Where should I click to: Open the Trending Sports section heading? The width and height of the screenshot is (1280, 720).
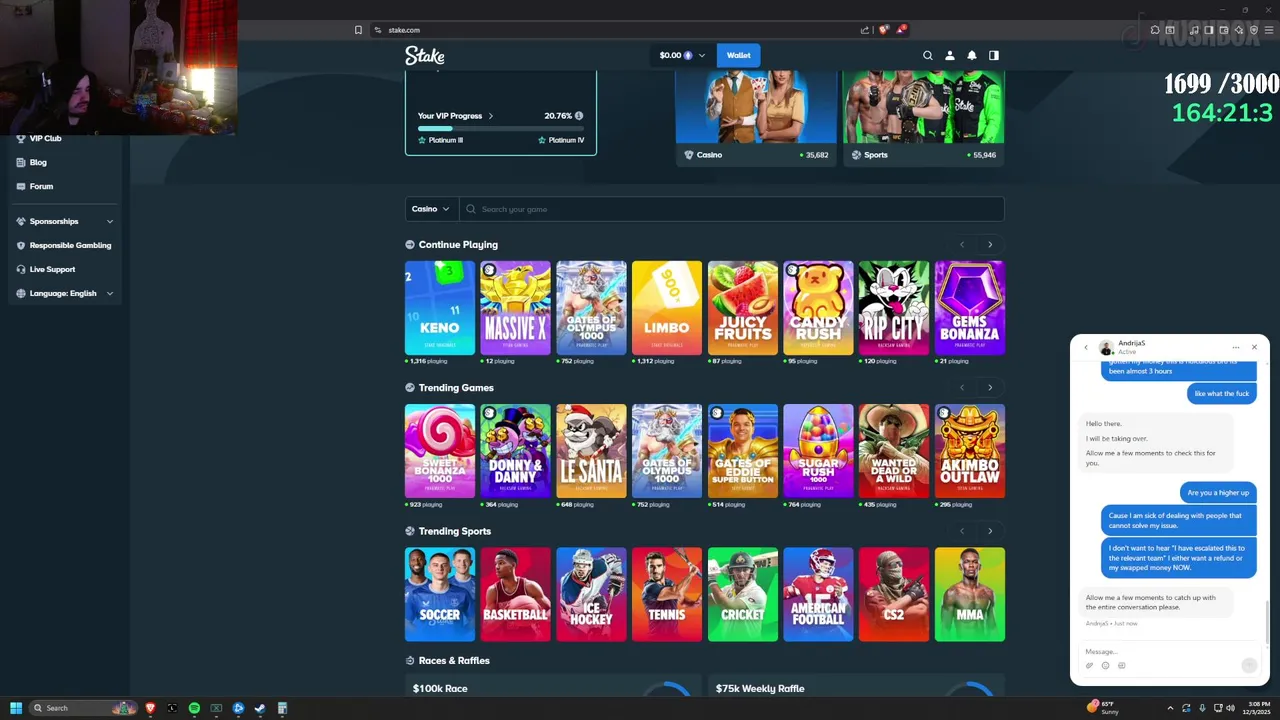click(x=455, y=531)
